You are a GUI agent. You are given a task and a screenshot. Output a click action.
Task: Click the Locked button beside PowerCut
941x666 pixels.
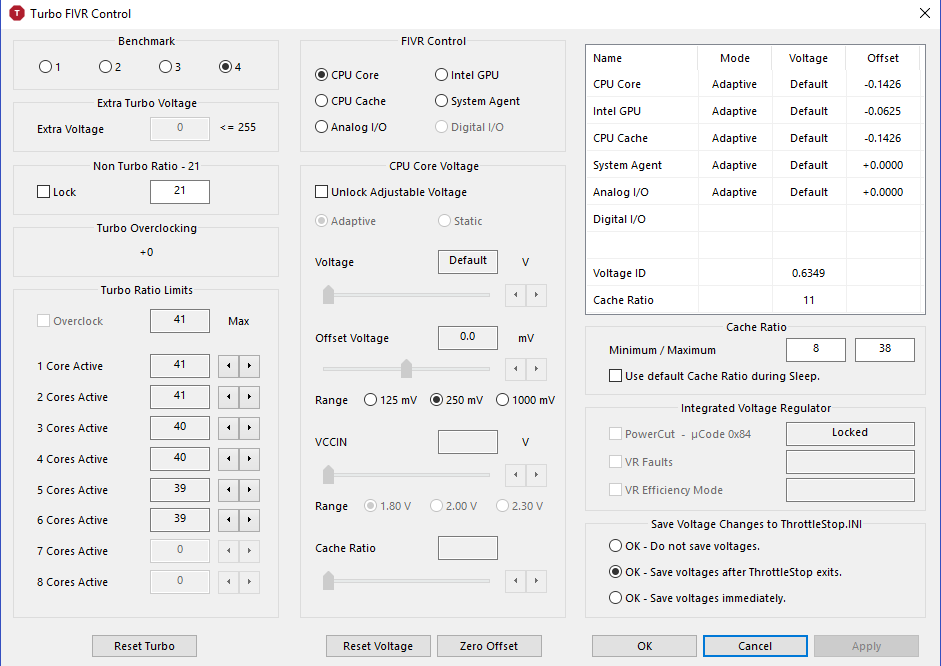coord(850,433)
